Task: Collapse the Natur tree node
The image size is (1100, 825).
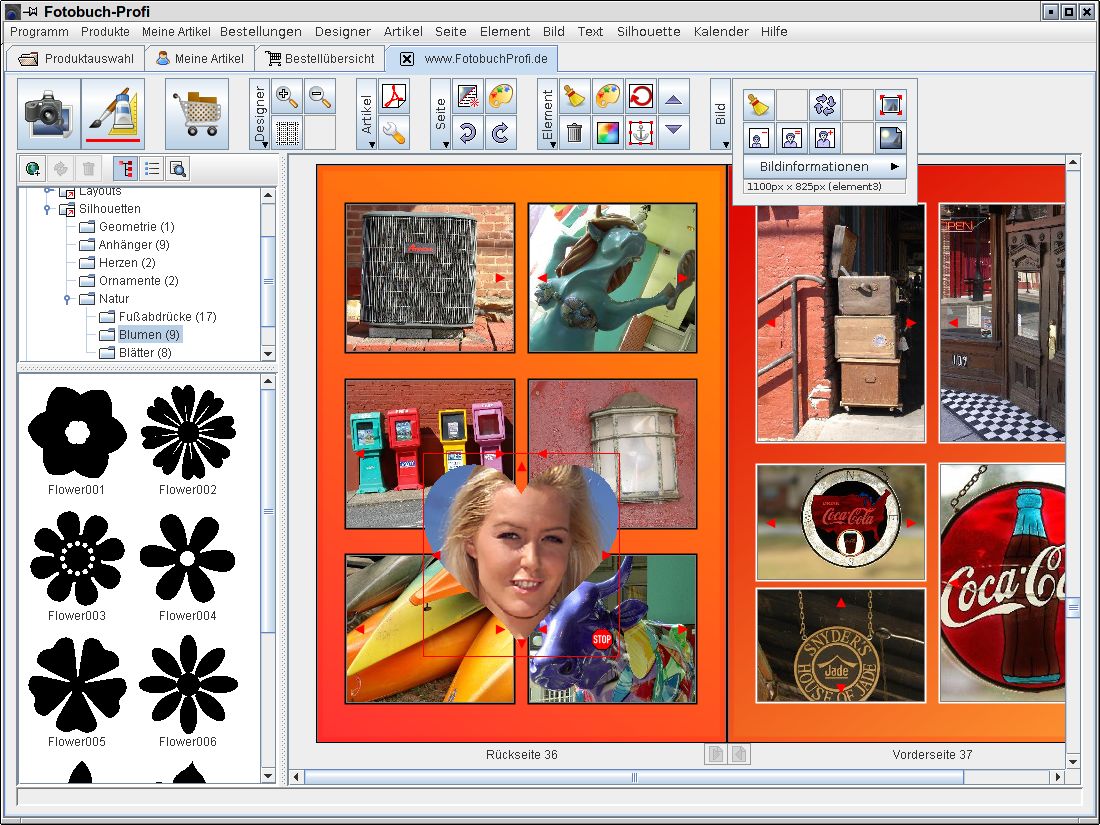Action: tap(67, 299)
